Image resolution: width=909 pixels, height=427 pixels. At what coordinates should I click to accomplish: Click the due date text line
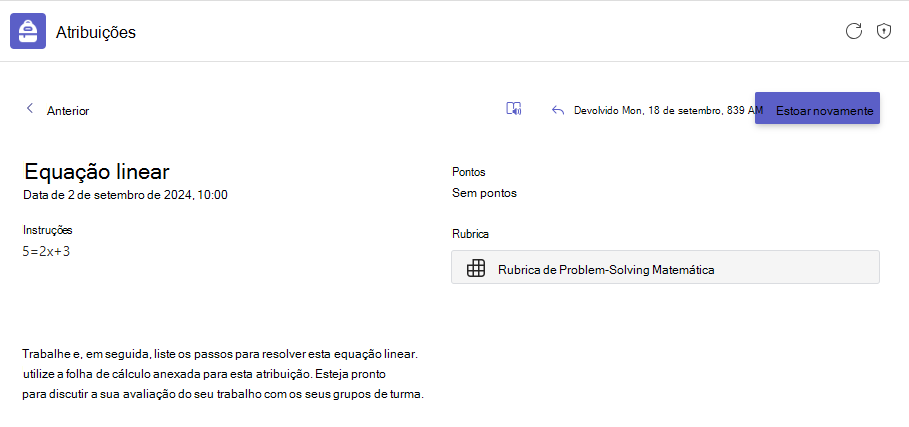[125, 195]
